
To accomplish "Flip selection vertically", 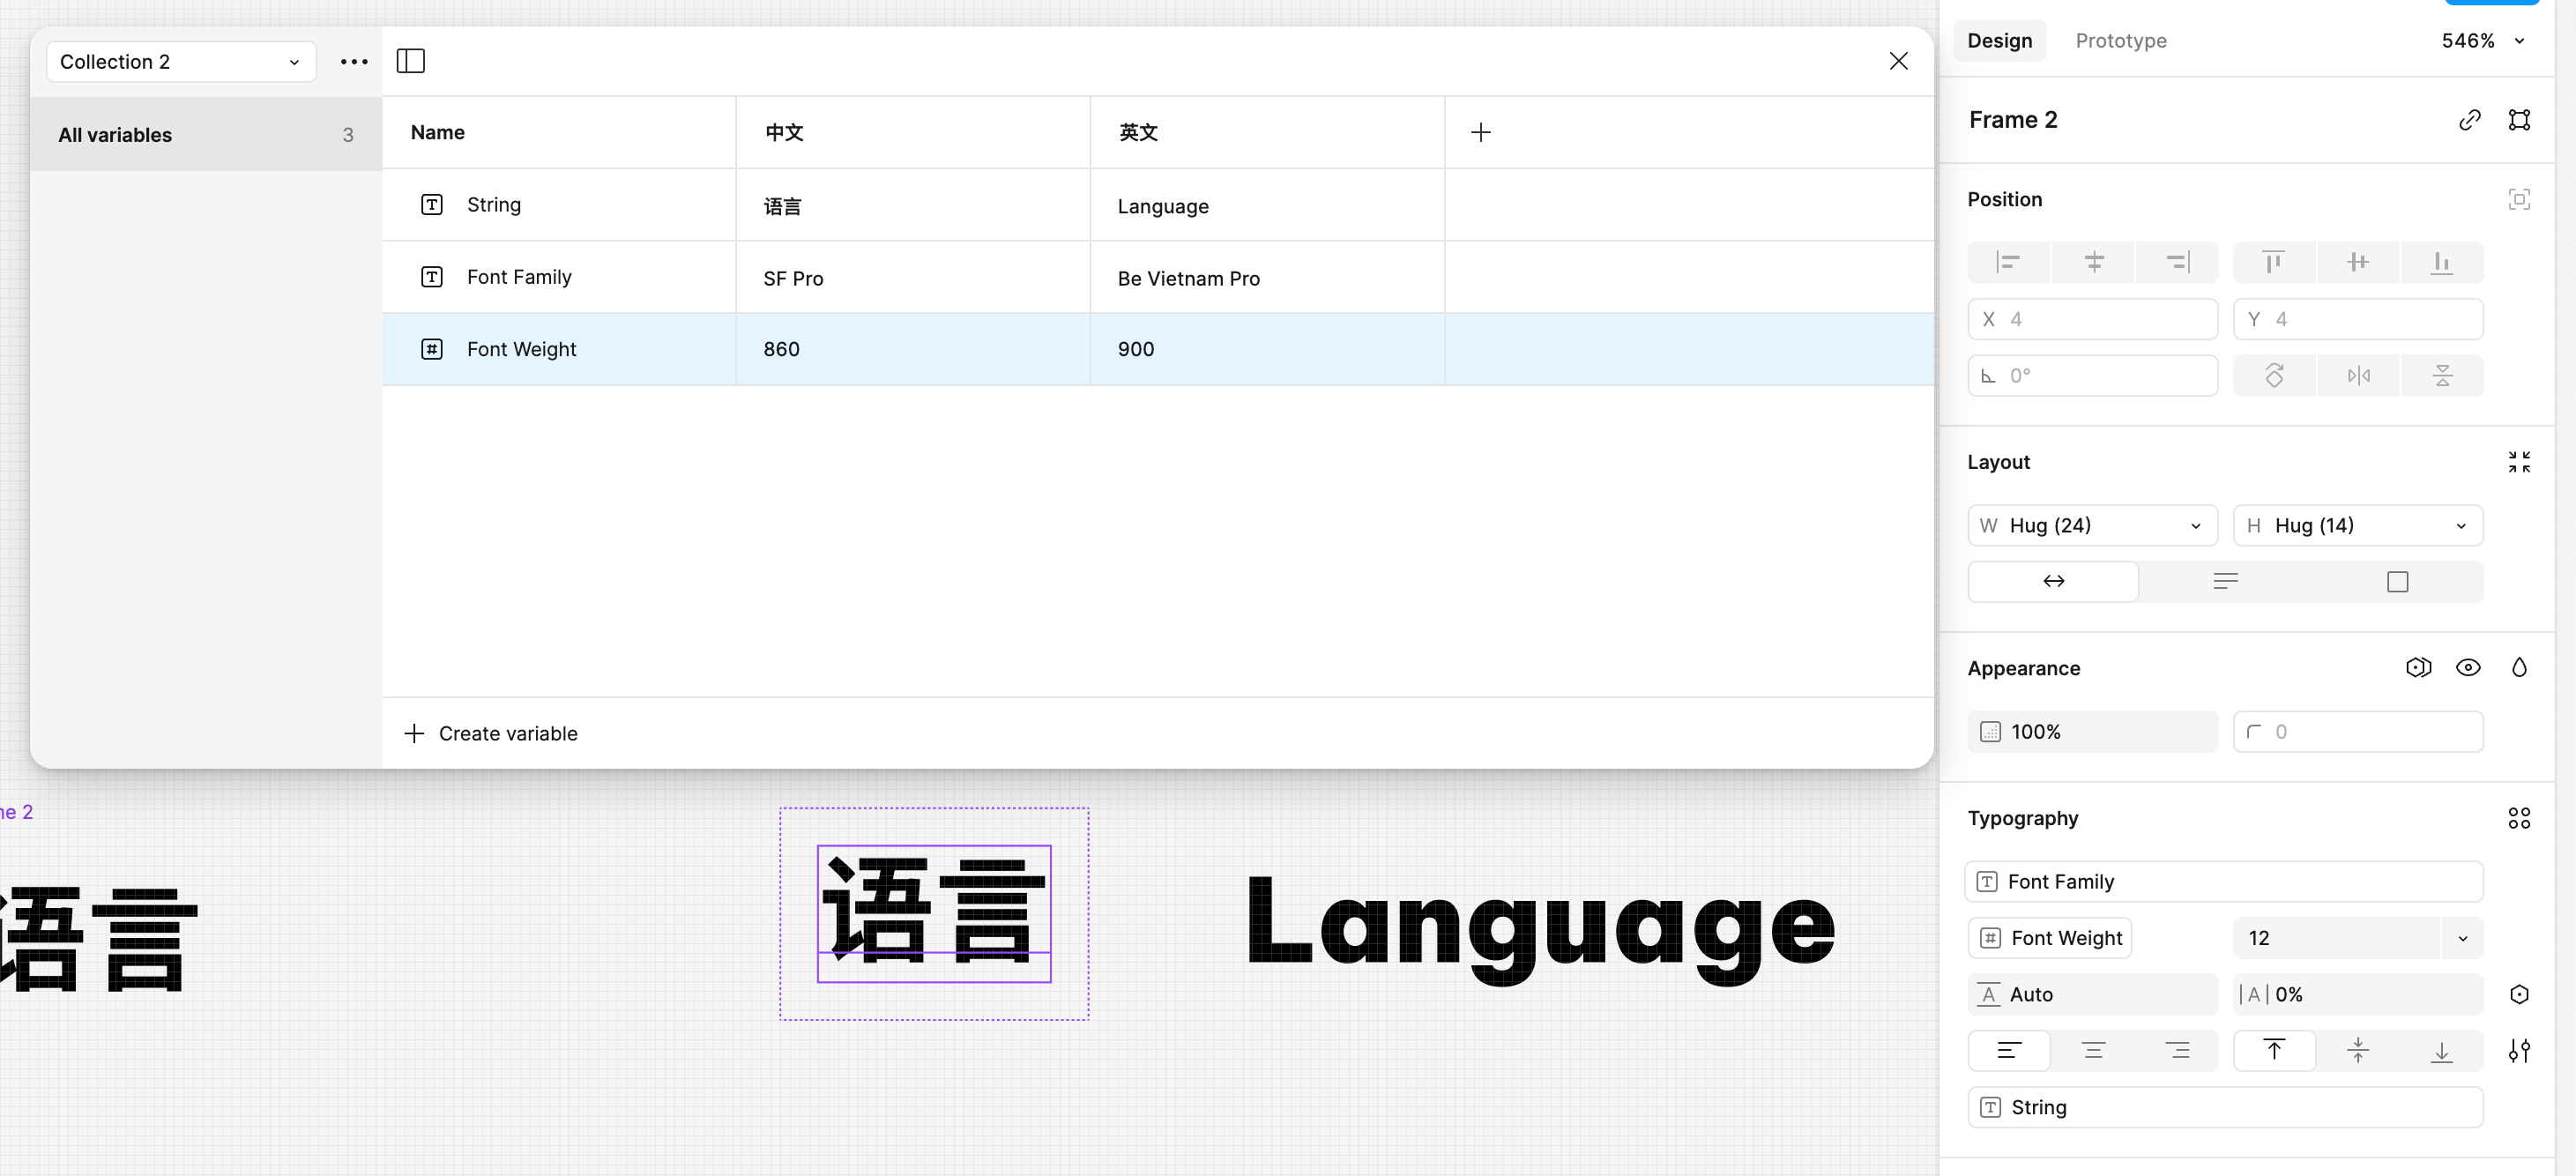I will click(2442, 376).
